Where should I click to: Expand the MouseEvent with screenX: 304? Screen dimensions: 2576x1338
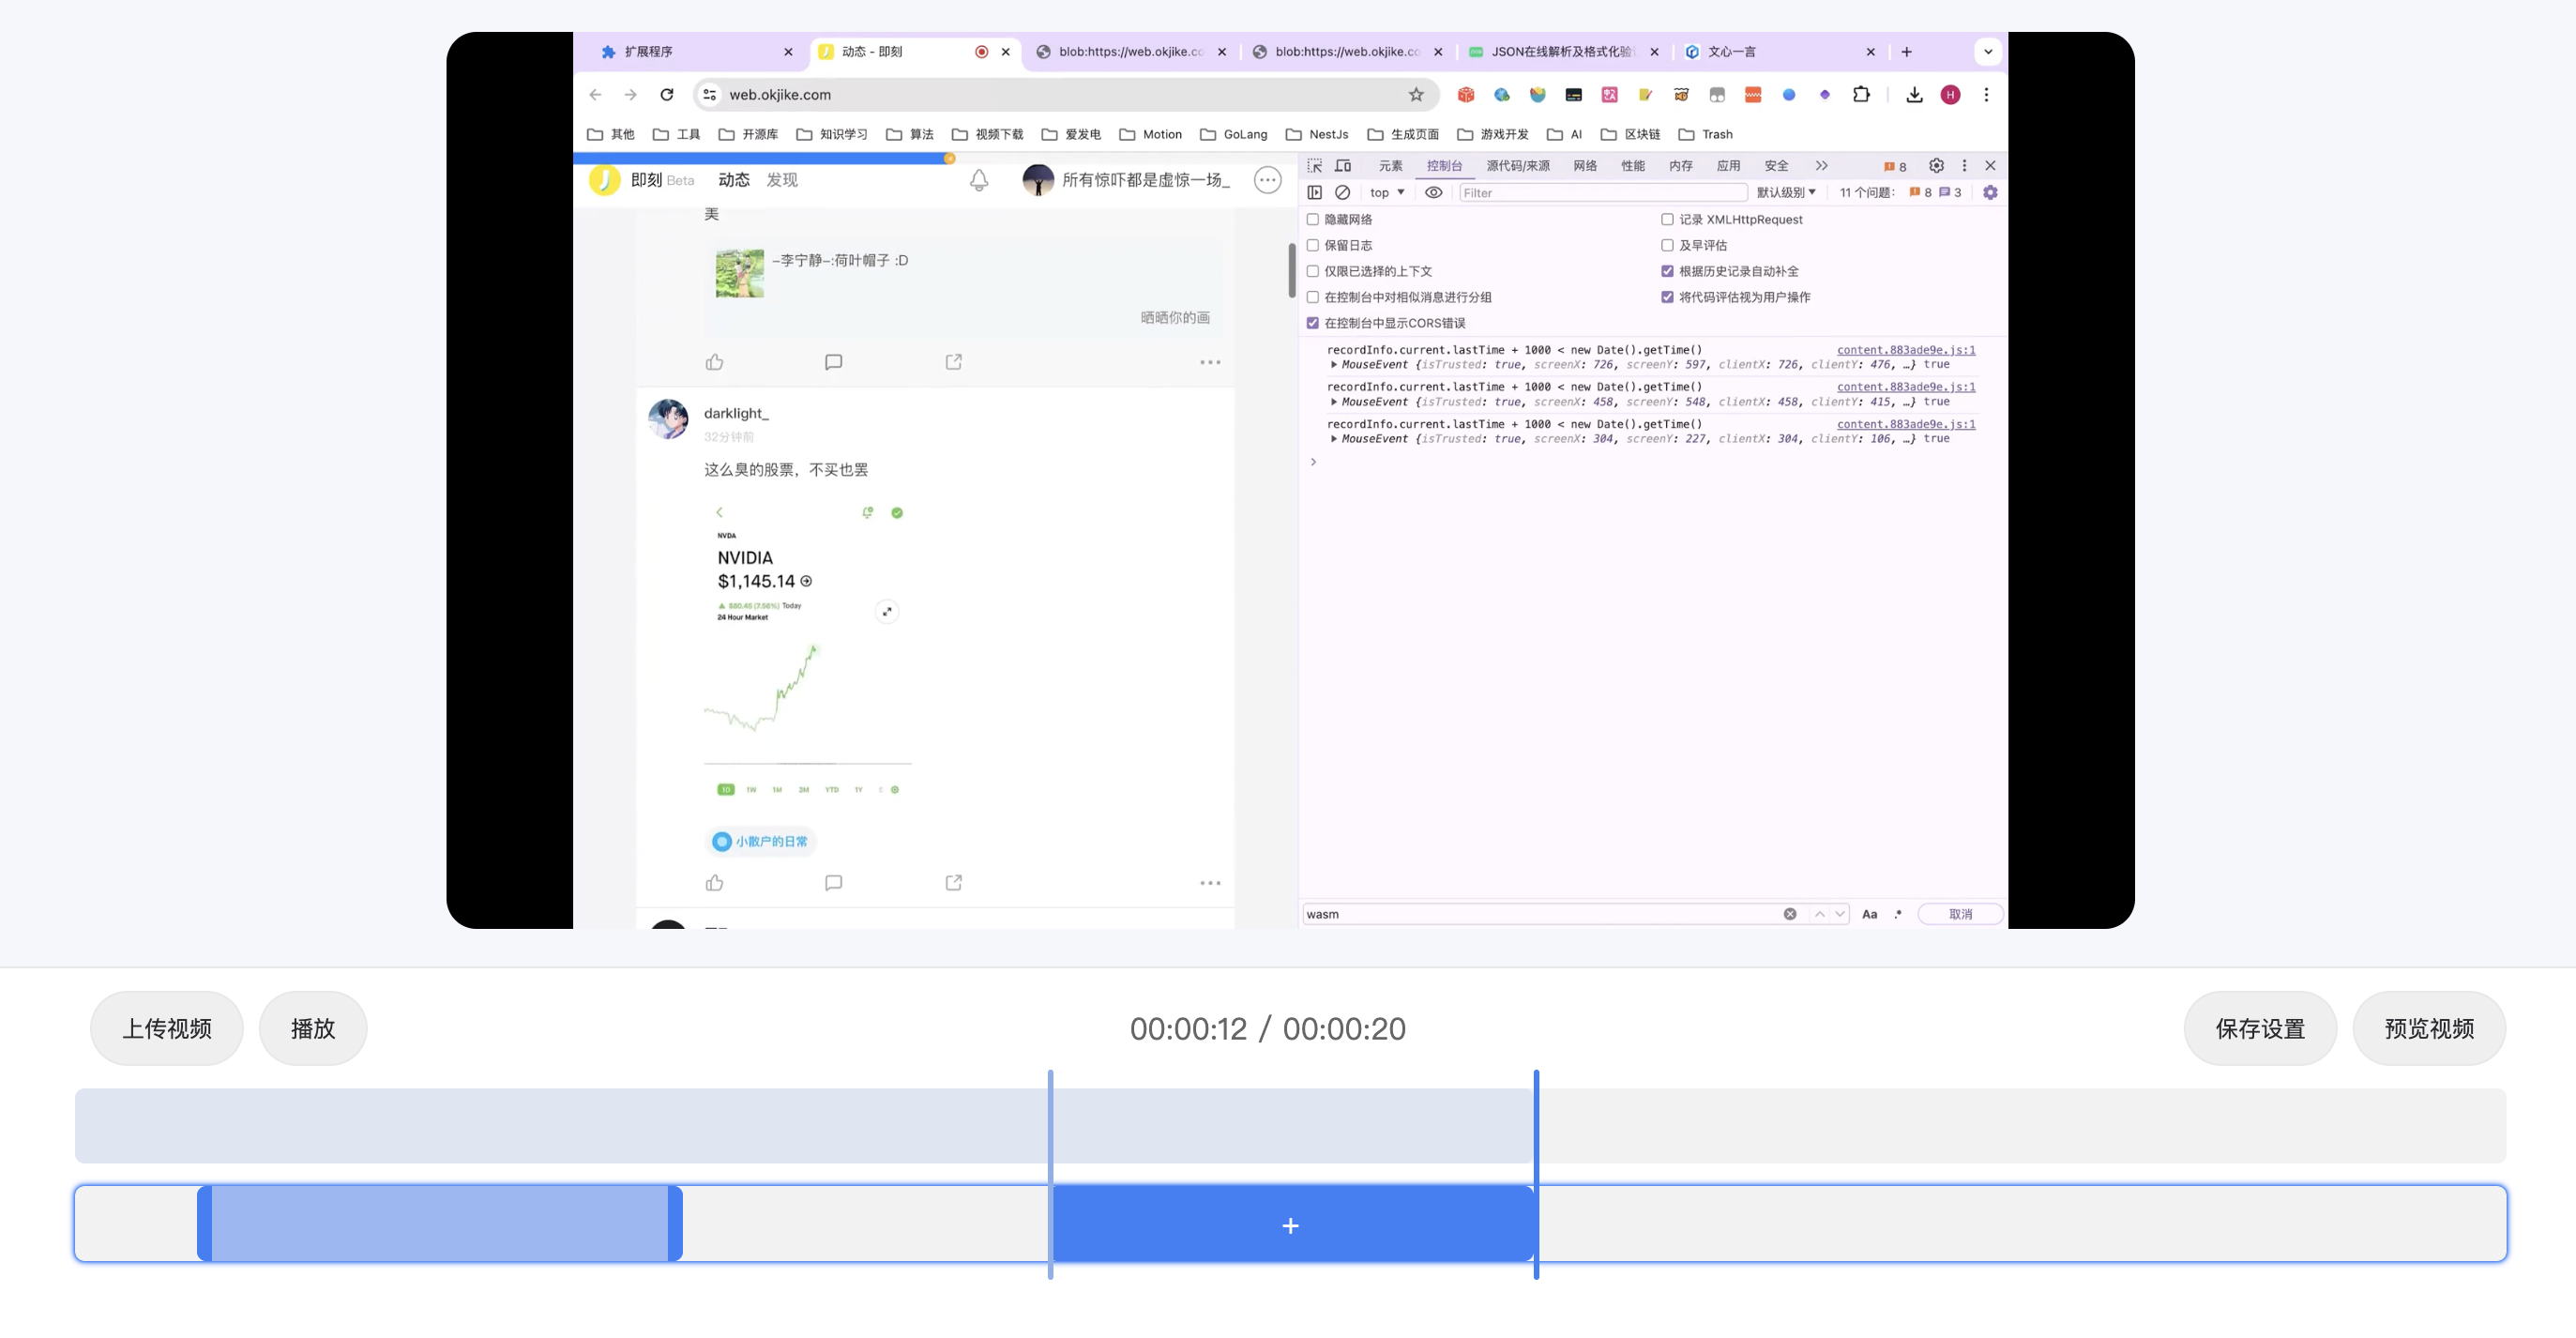(x=1334, y=439)
